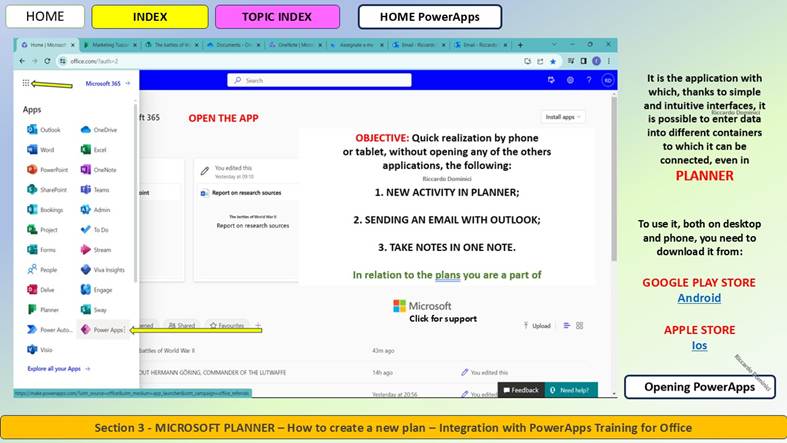Image resolution: width=787 pixels, height=443 pixels.
Task: Switch to grid view icon
Action: [580, 326]
